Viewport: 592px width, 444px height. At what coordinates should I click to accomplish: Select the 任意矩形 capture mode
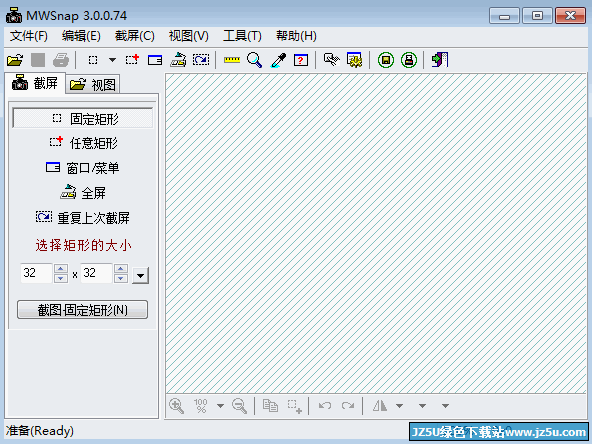pyautogui.click(x=83, y=143)
